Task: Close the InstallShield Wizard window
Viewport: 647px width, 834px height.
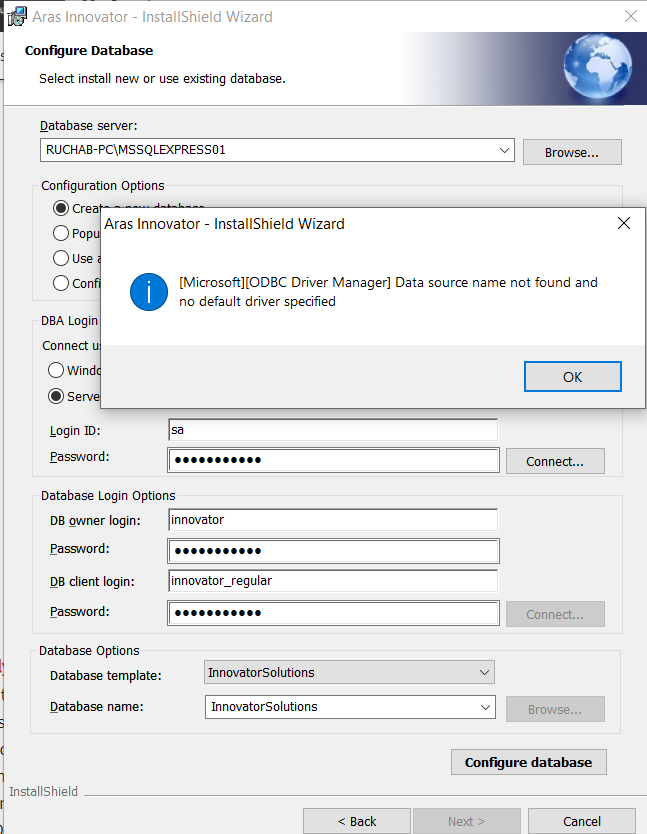Action: 628,16
